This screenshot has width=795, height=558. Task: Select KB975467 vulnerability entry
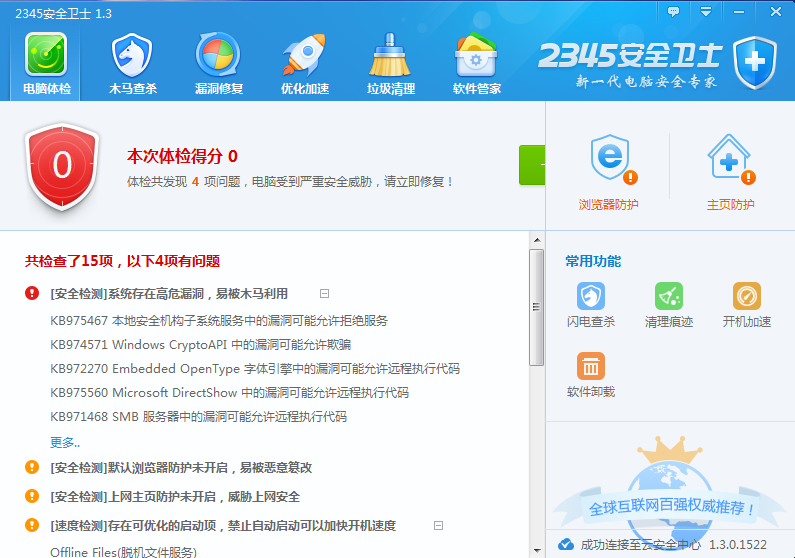point(219,321)
